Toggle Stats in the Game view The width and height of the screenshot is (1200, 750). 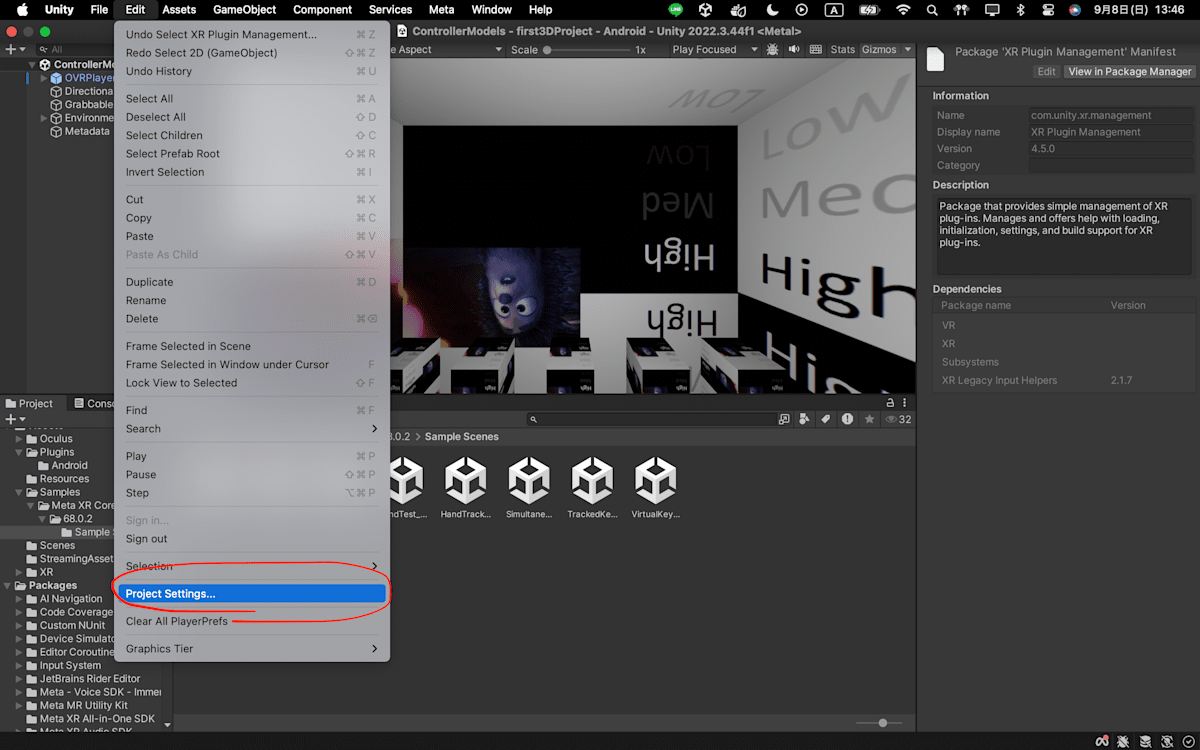(x=843, y=50)
